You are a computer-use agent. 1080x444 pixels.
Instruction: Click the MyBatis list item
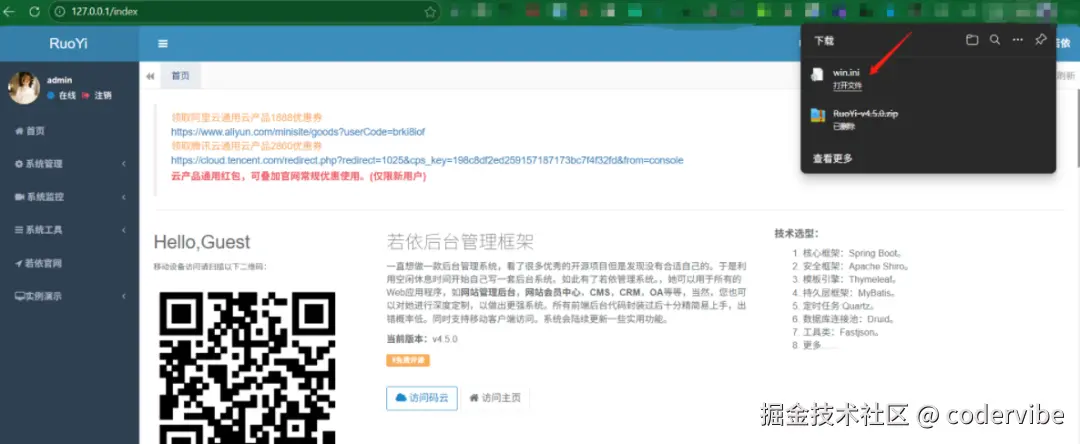(847, 293)
